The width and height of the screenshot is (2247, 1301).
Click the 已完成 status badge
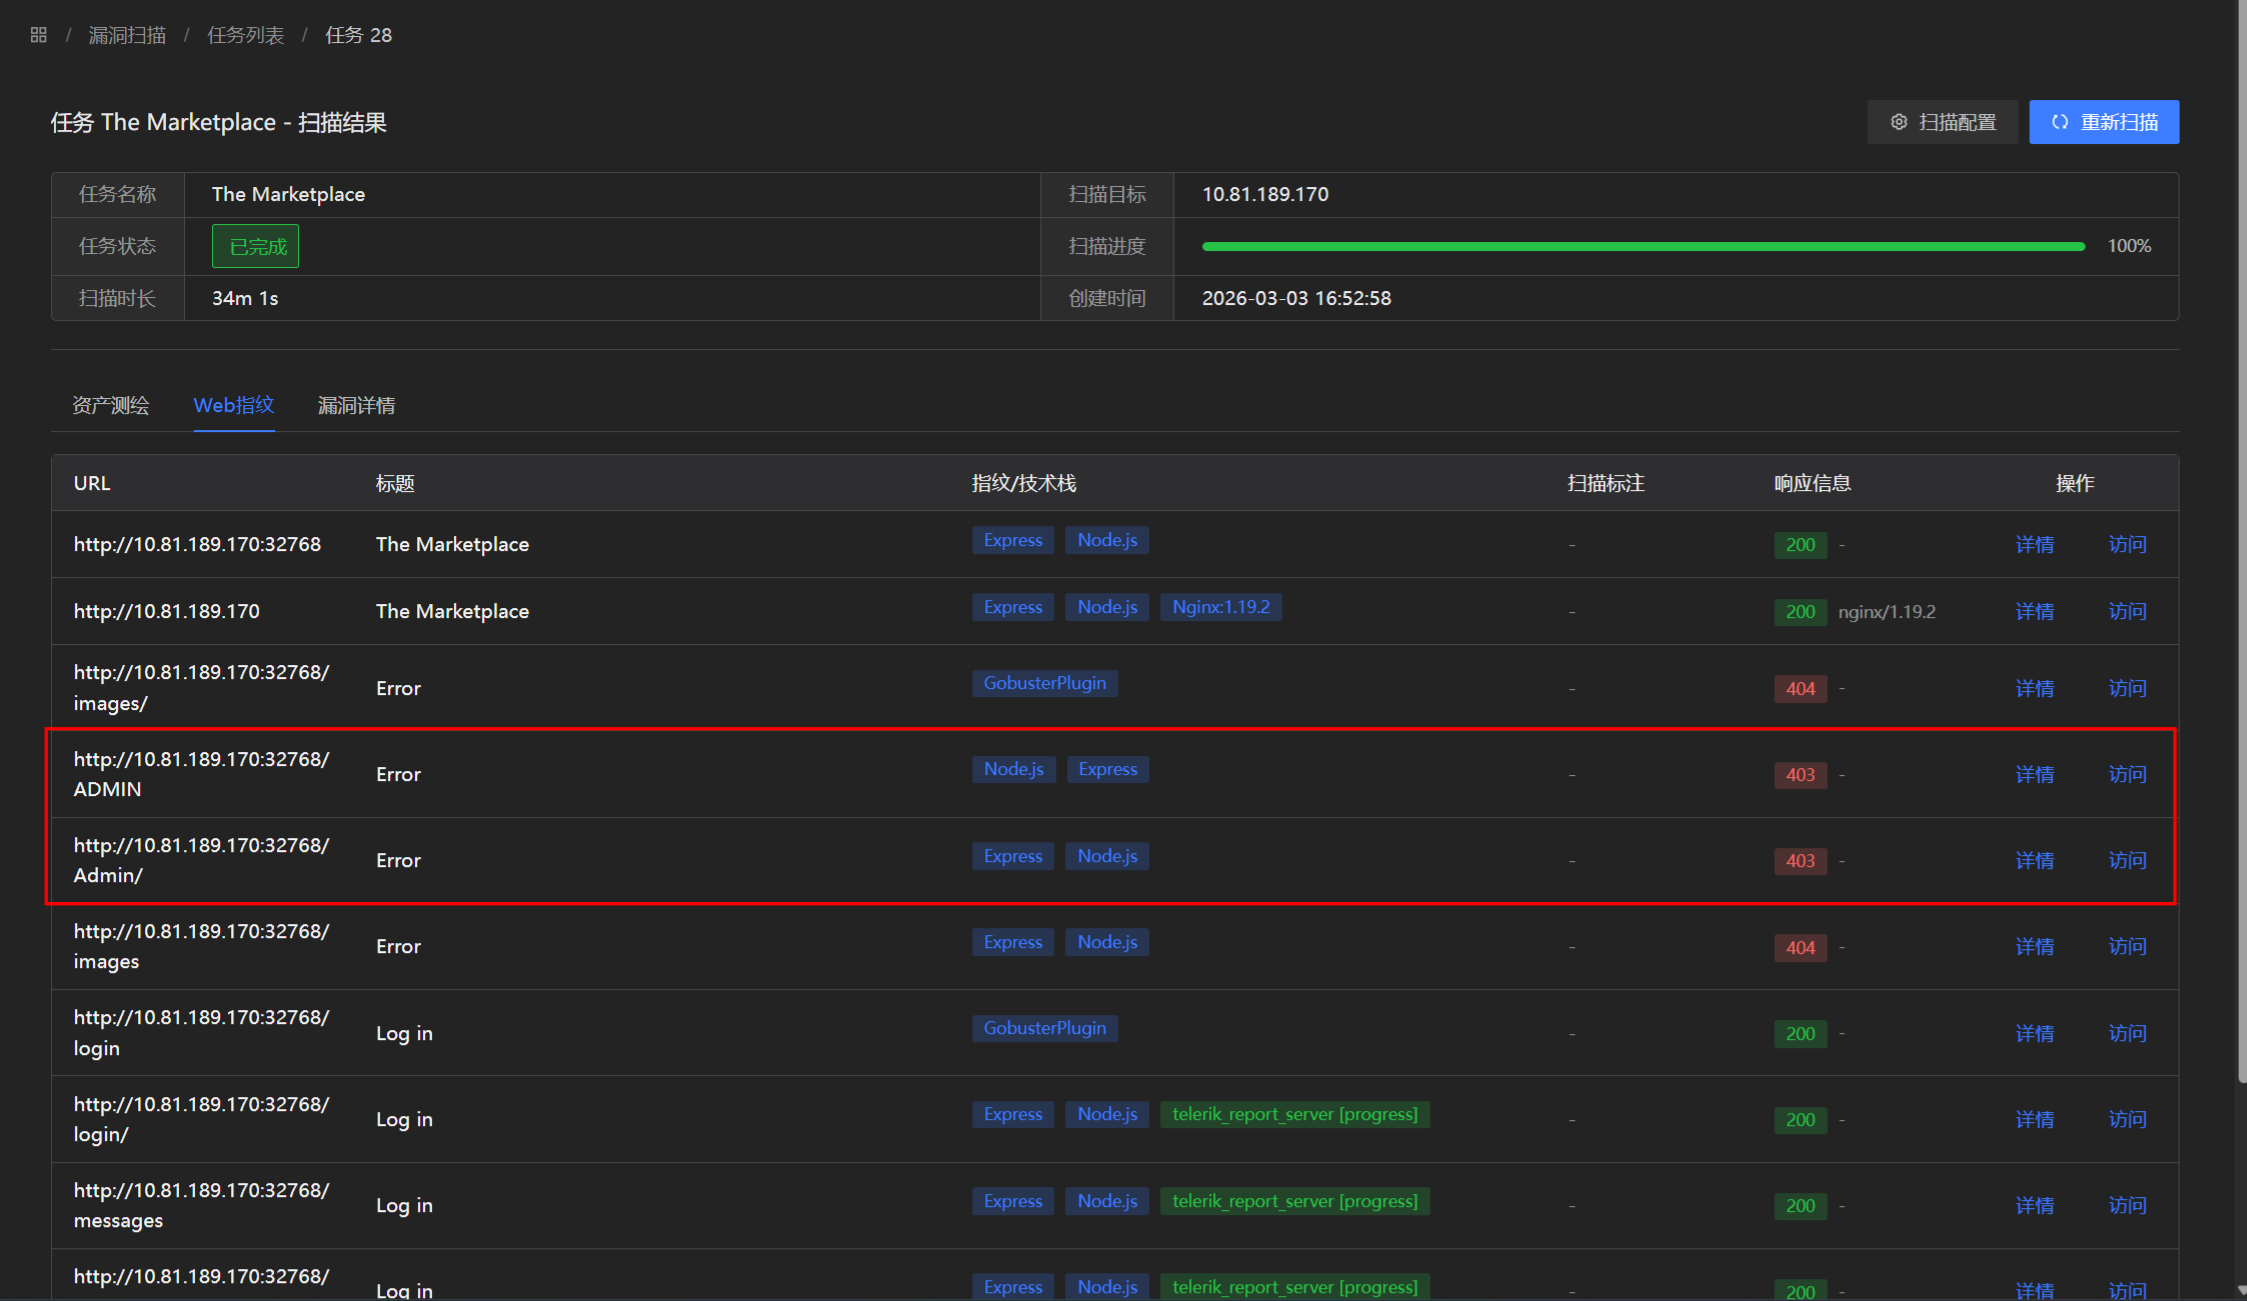255,246
